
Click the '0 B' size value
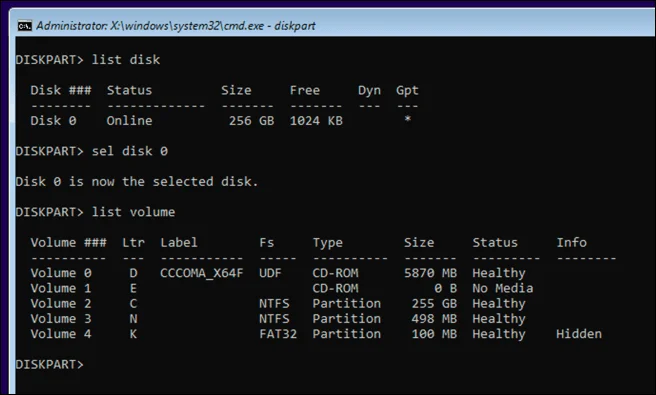pyautogui.click(x=446, y=288)
